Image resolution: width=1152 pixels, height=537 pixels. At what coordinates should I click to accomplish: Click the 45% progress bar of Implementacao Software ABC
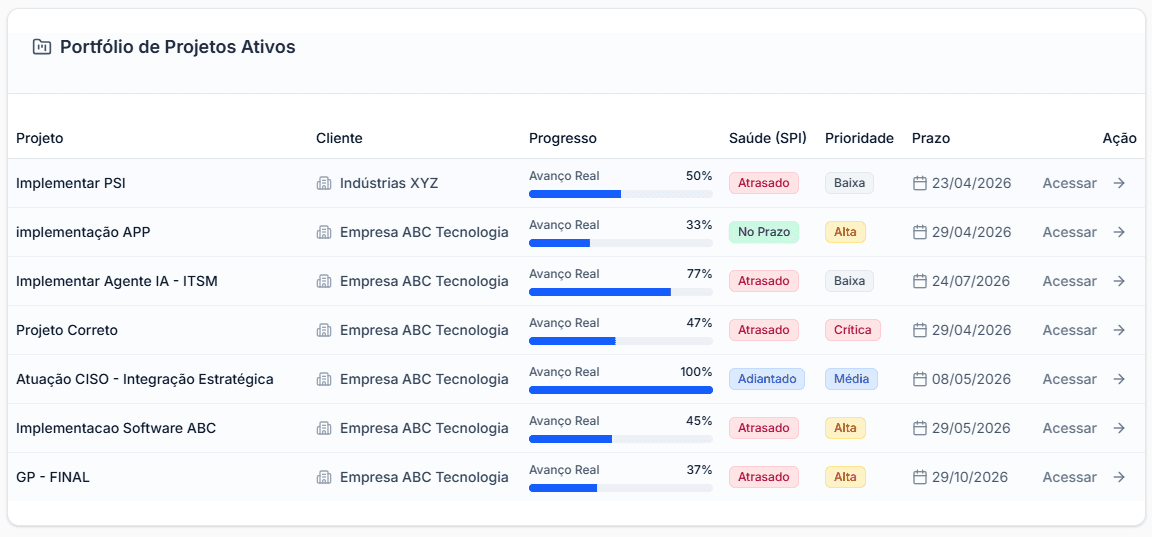[x=621, y=439]
